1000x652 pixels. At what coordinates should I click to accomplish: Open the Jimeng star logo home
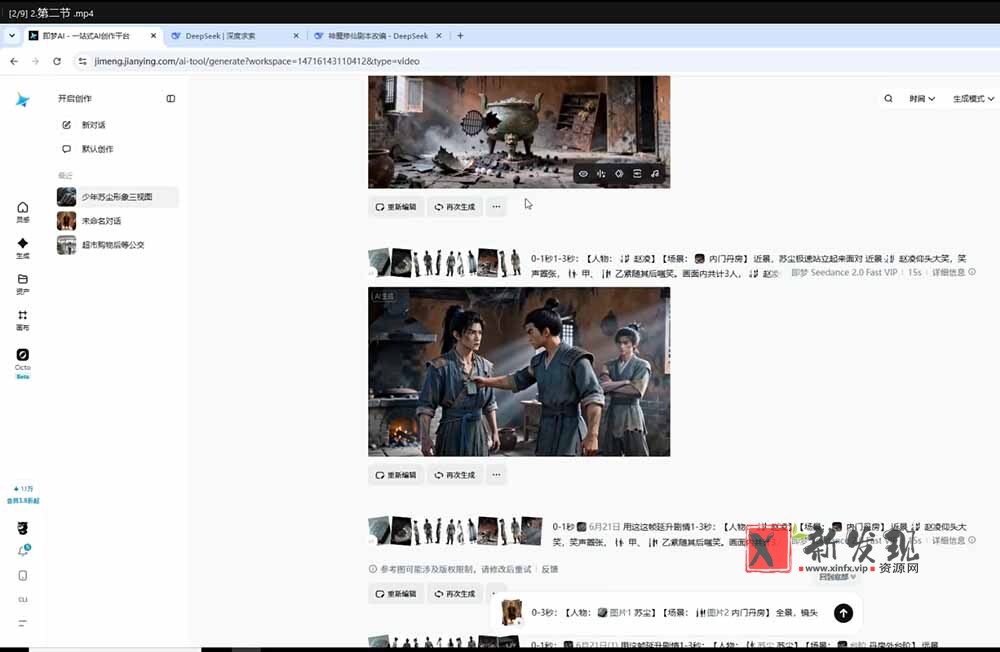coord(22,100)
